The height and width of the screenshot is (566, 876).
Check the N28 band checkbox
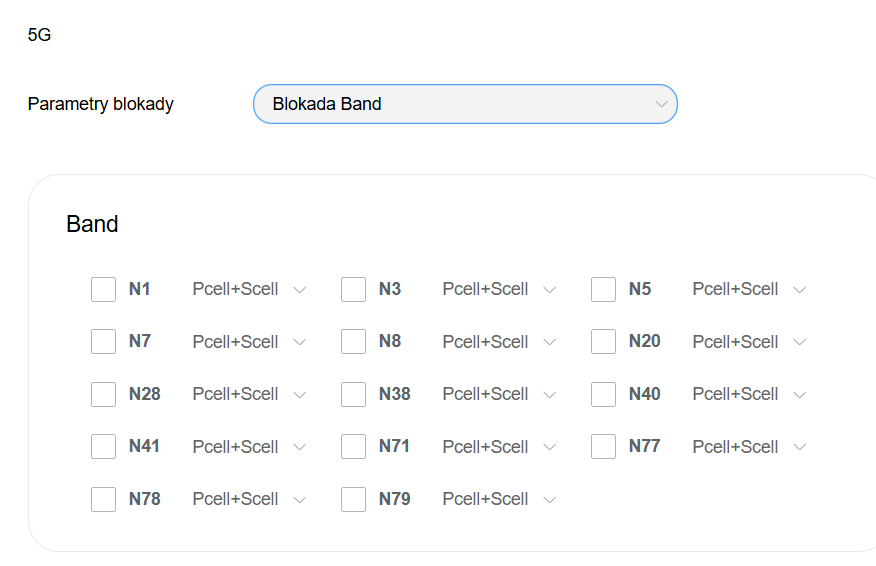pos(104,394)
